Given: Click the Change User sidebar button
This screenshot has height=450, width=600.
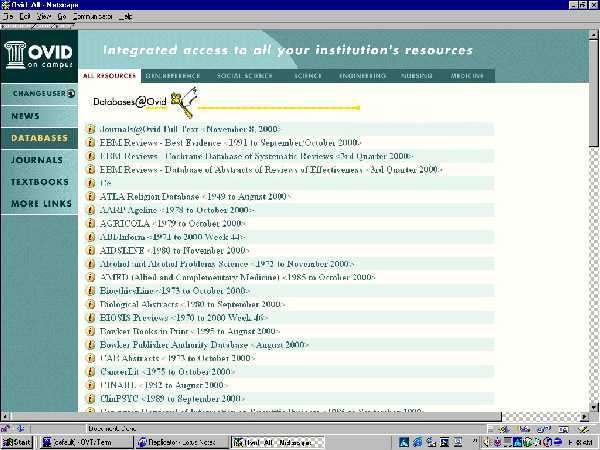Looking at the screenshot, I should tap(39, 94).
